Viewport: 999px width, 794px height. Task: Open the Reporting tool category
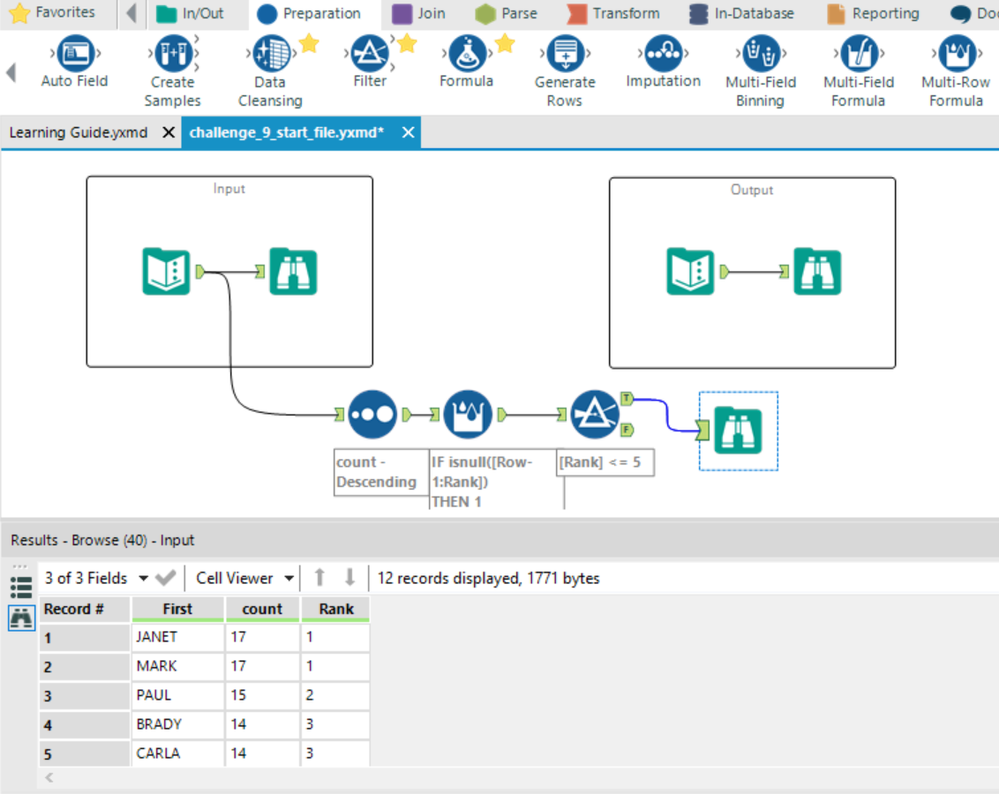[x=873, y=13]
